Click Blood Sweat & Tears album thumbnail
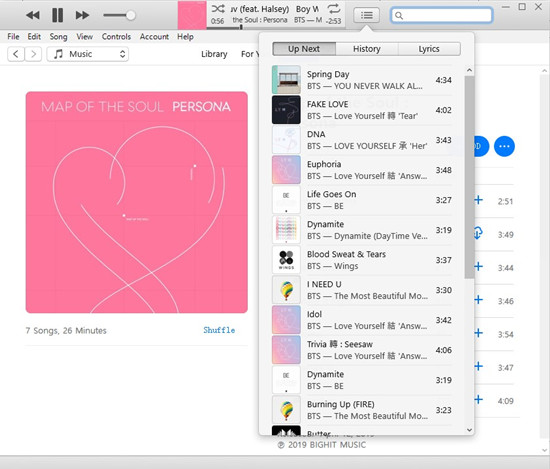Viewport: 550px width, 469px height. (286, 260)
